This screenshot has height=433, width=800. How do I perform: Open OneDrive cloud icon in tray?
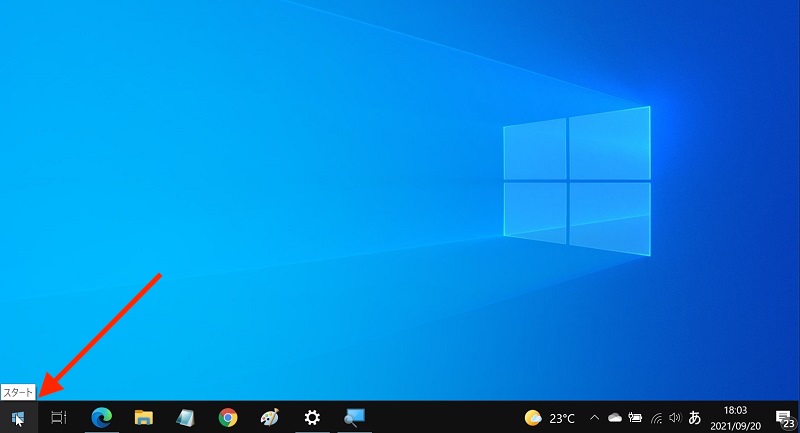click(x=615, y=417)
